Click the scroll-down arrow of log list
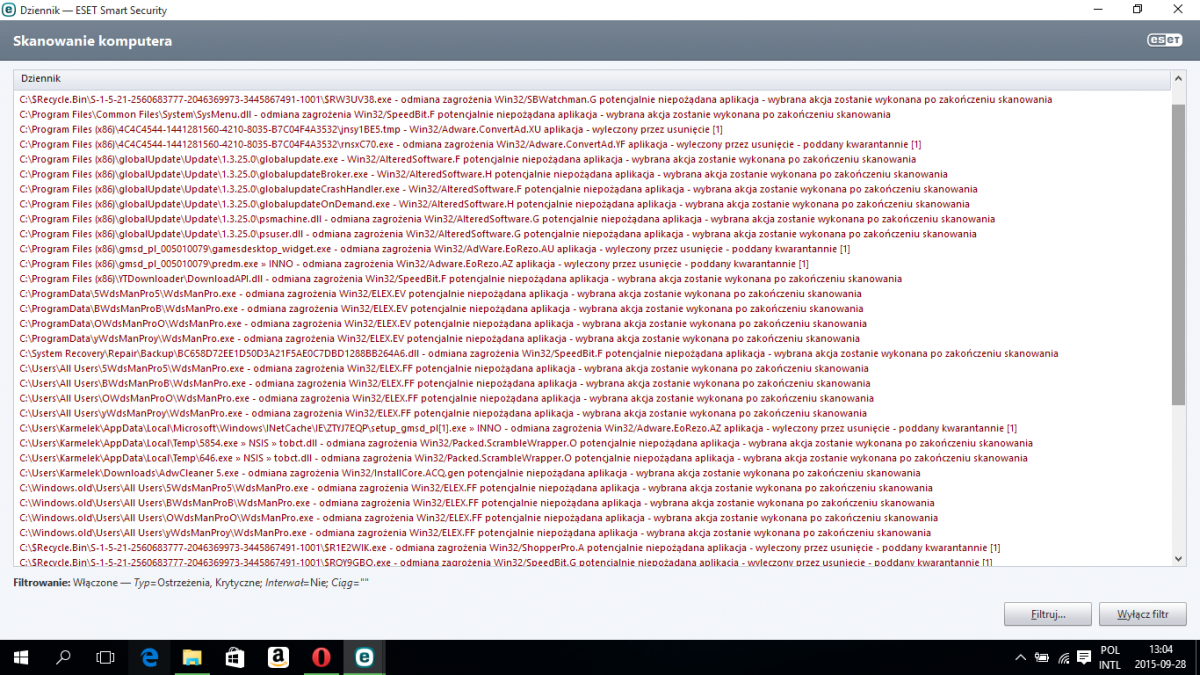Image resolution: width=1200 pixels, height=675 pixels. (x=1178, y=559)
